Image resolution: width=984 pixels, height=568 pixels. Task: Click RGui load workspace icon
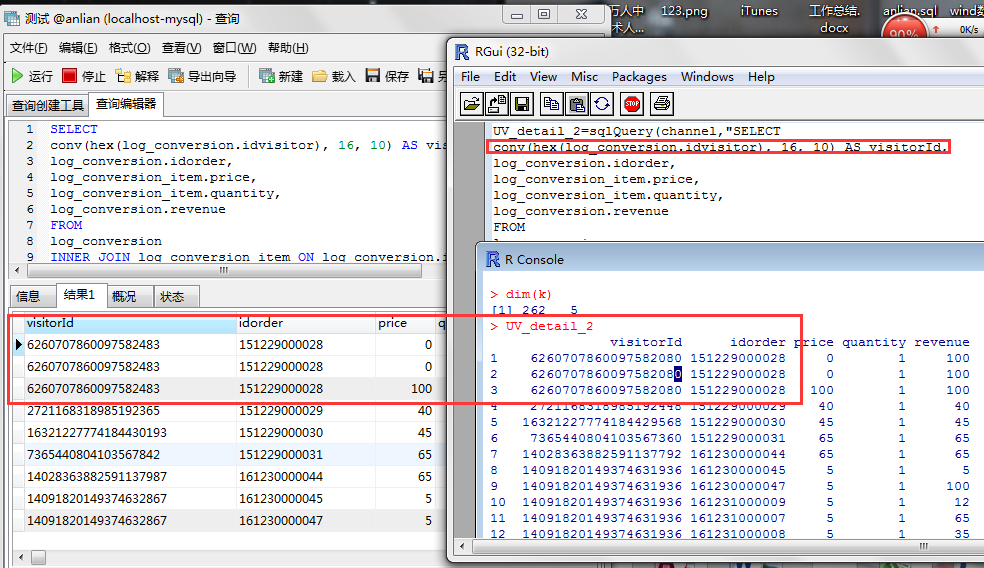click(497, 103)
